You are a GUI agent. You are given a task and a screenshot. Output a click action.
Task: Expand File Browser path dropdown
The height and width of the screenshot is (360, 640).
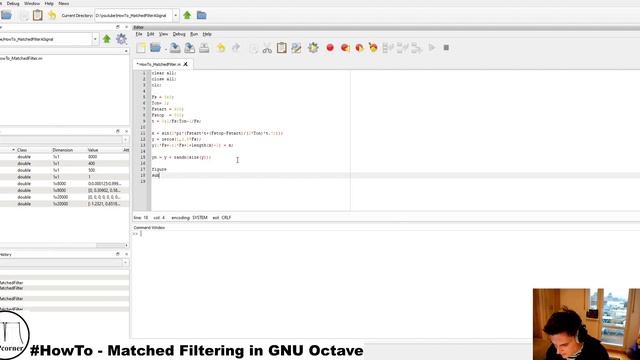[x=95, y=39]
